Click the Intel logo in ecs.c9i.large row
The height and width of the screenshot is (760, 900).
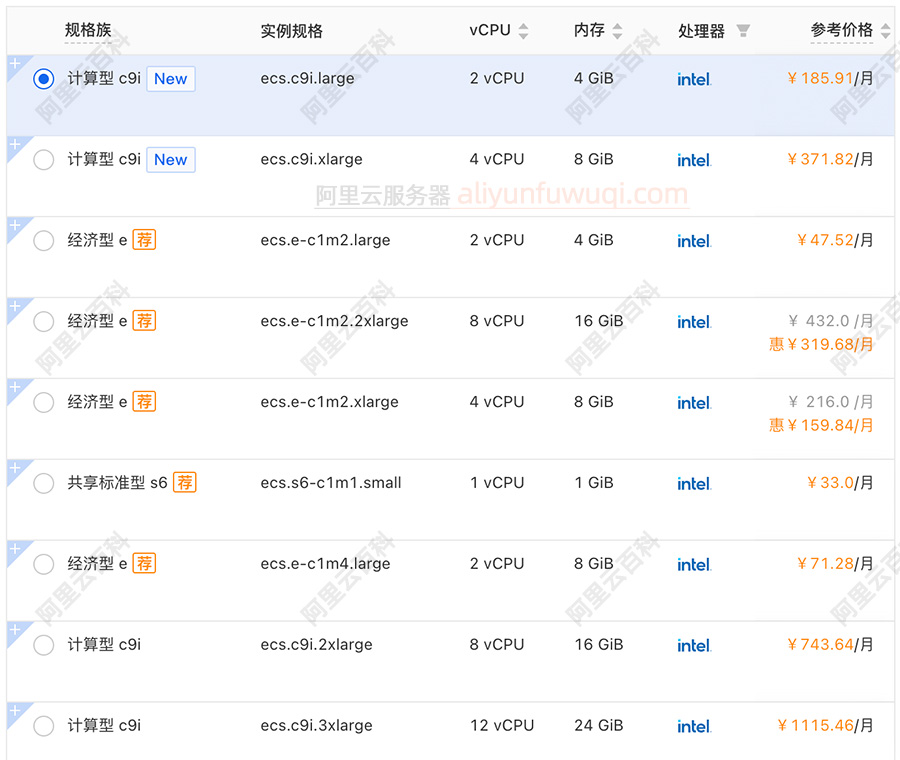pos(694,79)
